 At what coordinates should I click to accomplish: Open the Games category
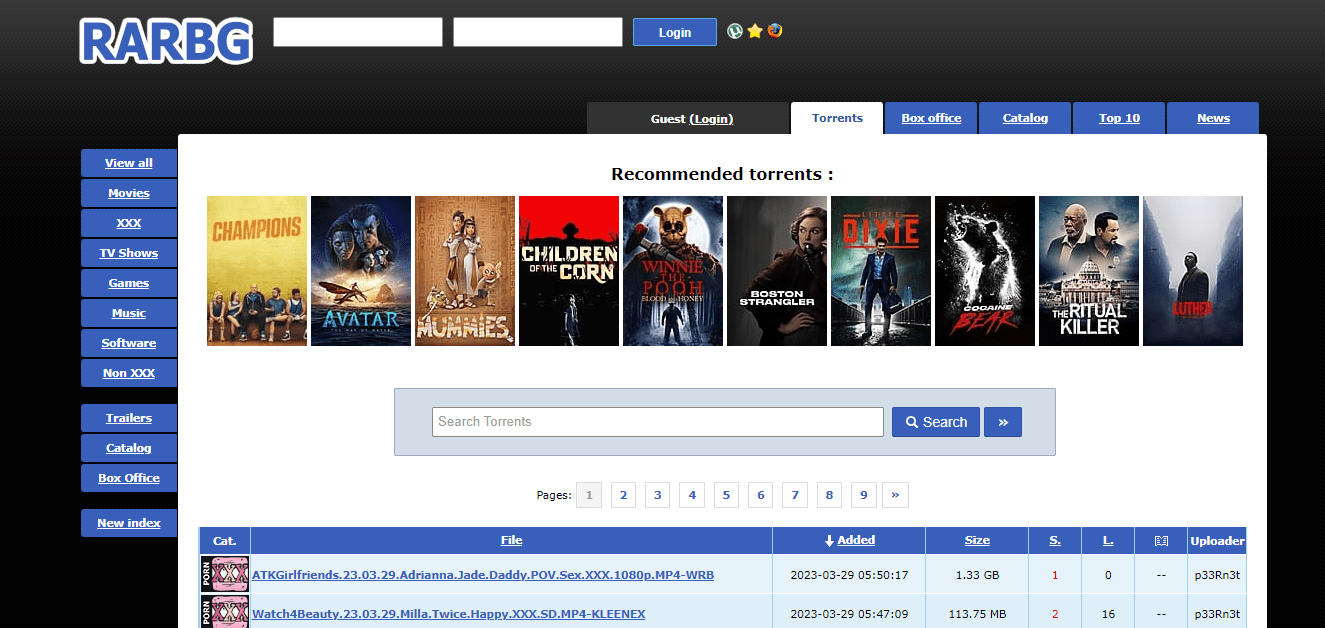(x=129, y=283)
